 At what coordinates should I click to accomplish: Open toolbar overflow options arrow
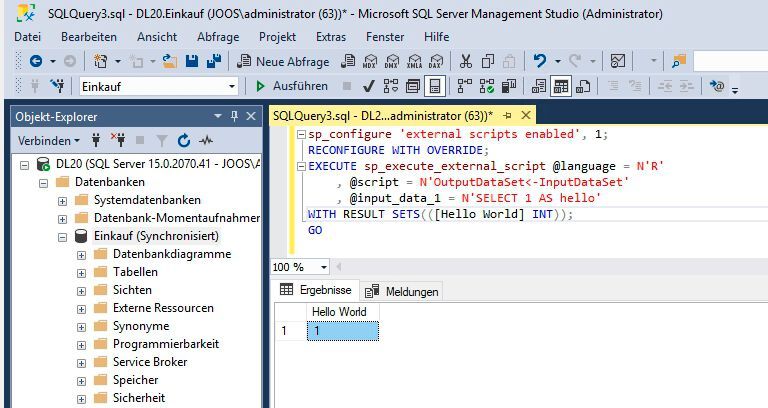735,90
